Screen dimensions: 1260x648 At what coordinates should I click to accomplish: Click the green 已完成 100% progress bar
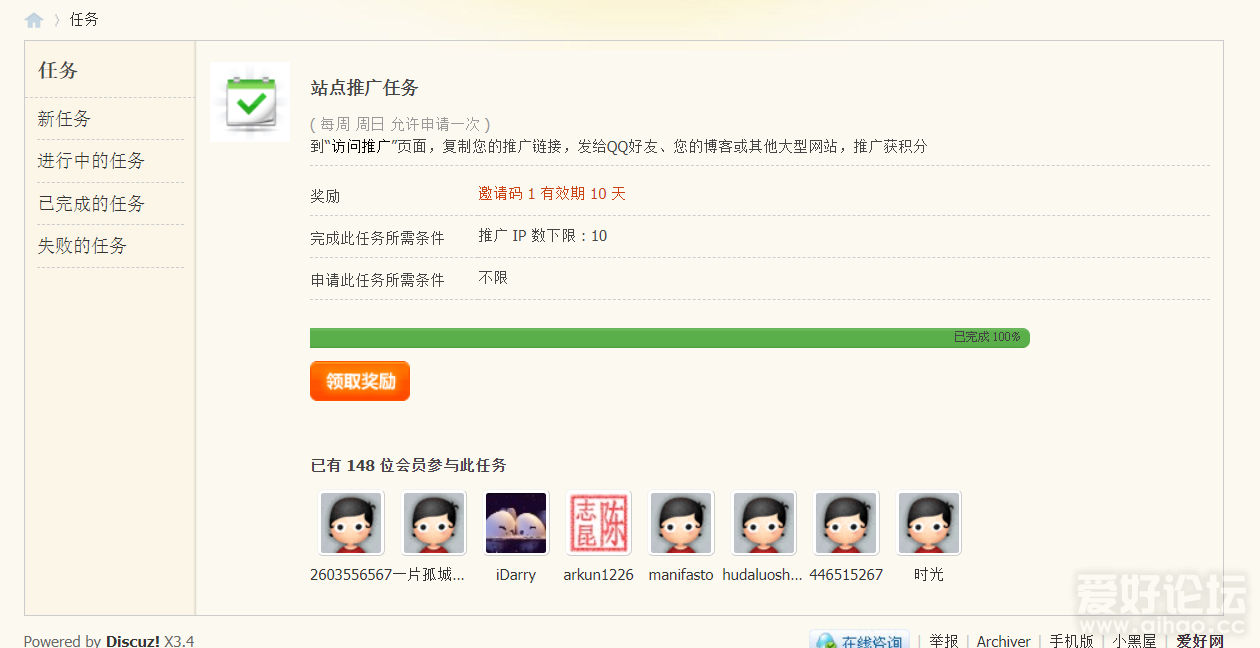[669, 338]
